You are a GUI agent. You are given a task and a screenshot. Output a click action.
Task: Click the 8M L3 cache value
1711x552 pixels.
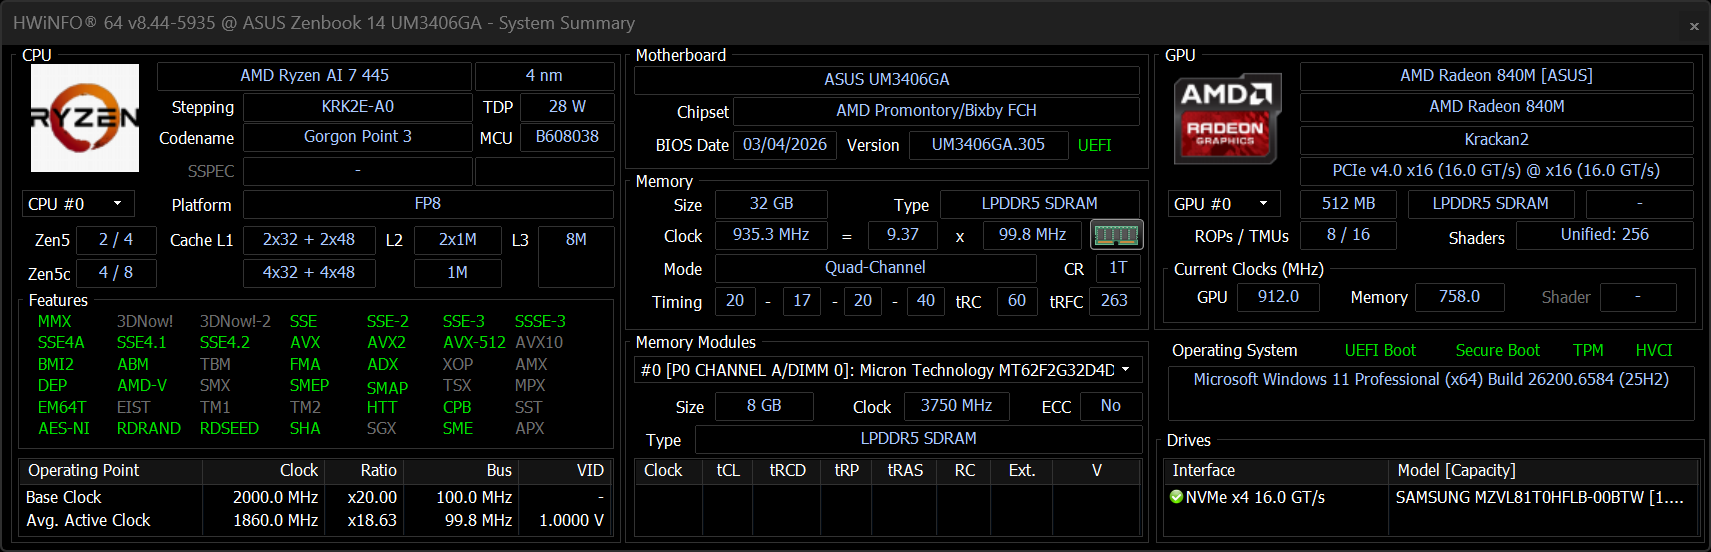[576, 240]
